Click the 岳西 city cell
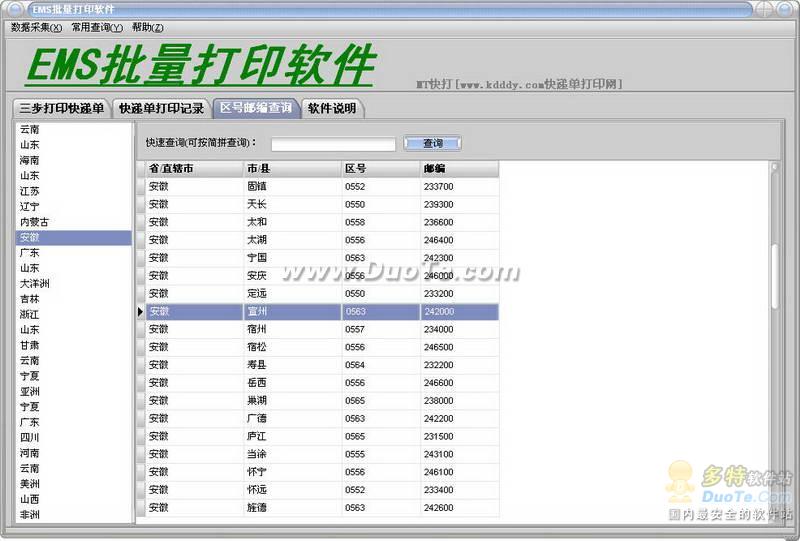800x541 pixels. click(x=292, y=383)
